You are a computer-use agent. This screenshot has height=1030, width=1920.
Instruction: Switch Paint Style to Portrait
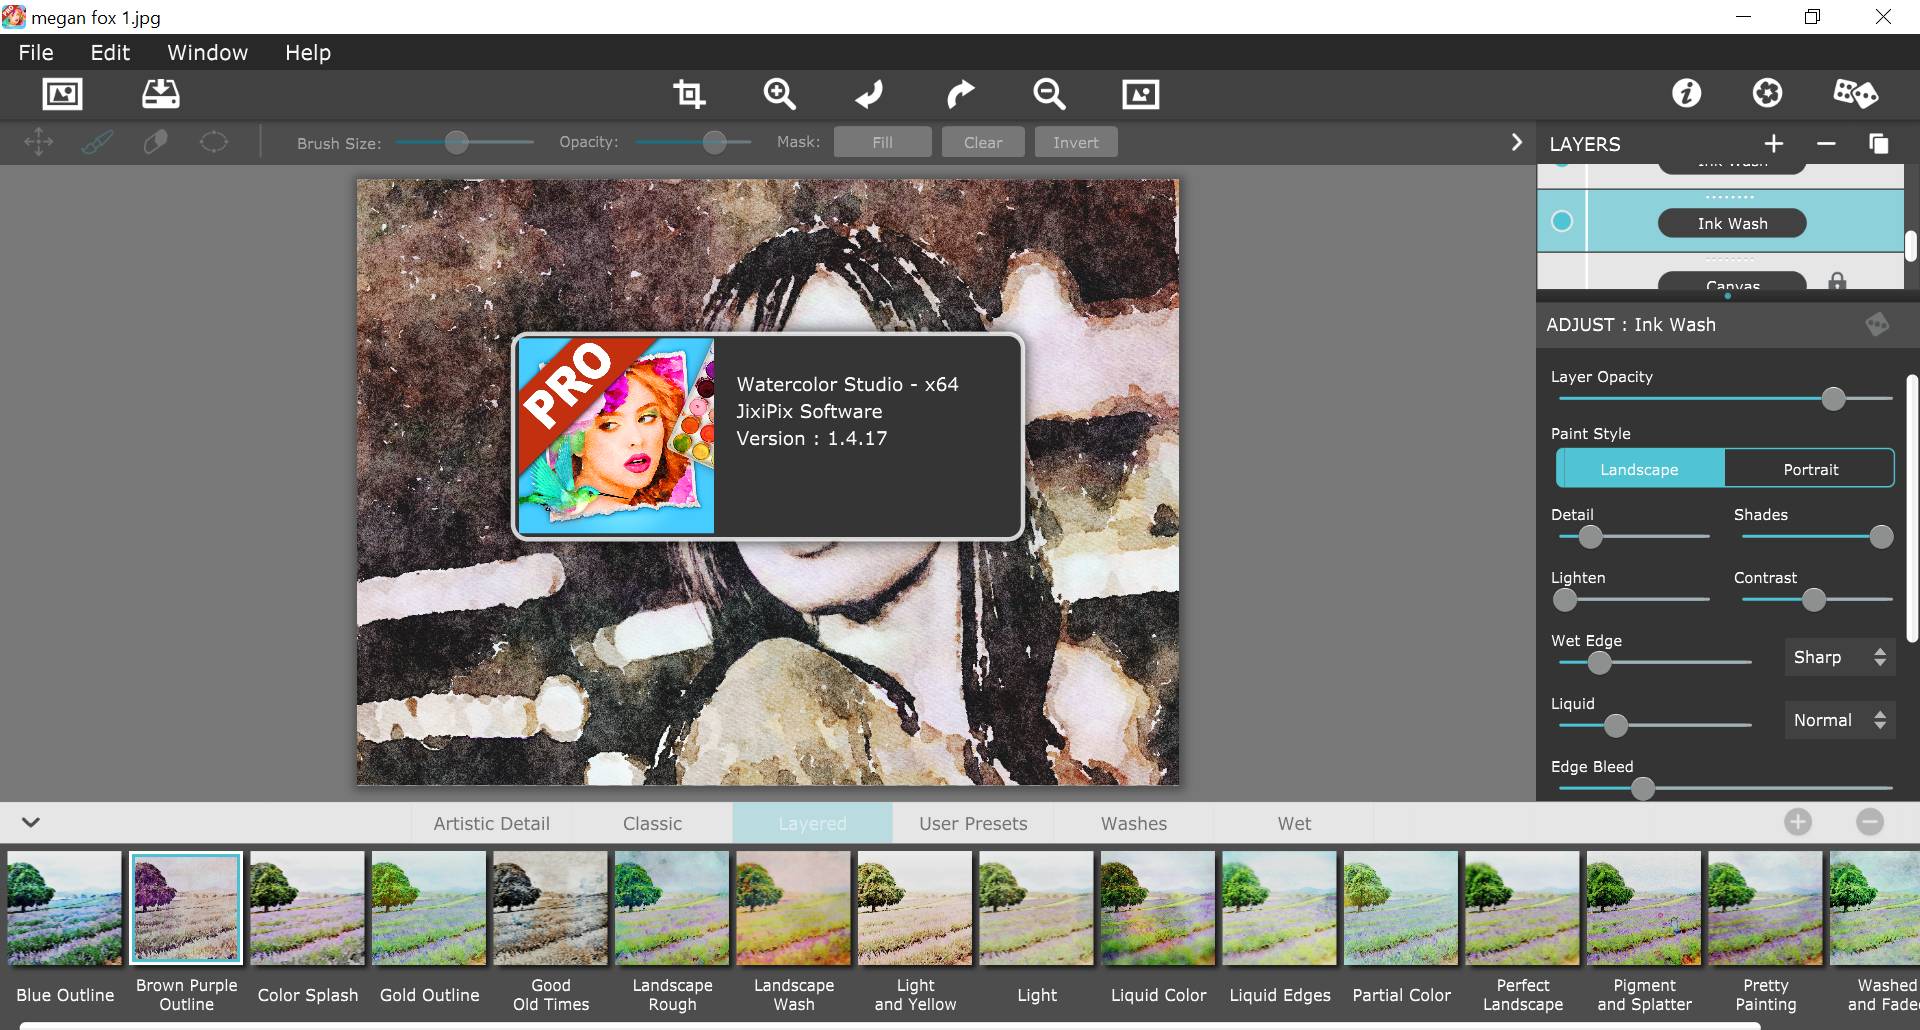(1810, 469)
